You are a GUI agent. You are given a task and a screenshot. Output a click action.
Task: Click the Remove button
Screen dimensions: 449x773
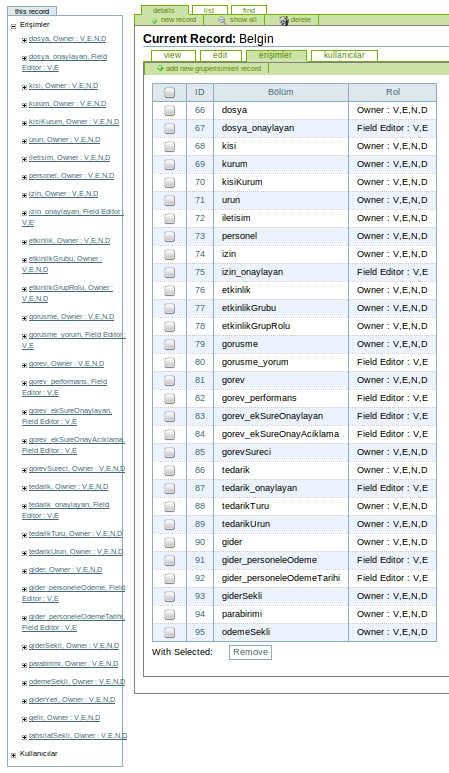(x=250, y=652)
